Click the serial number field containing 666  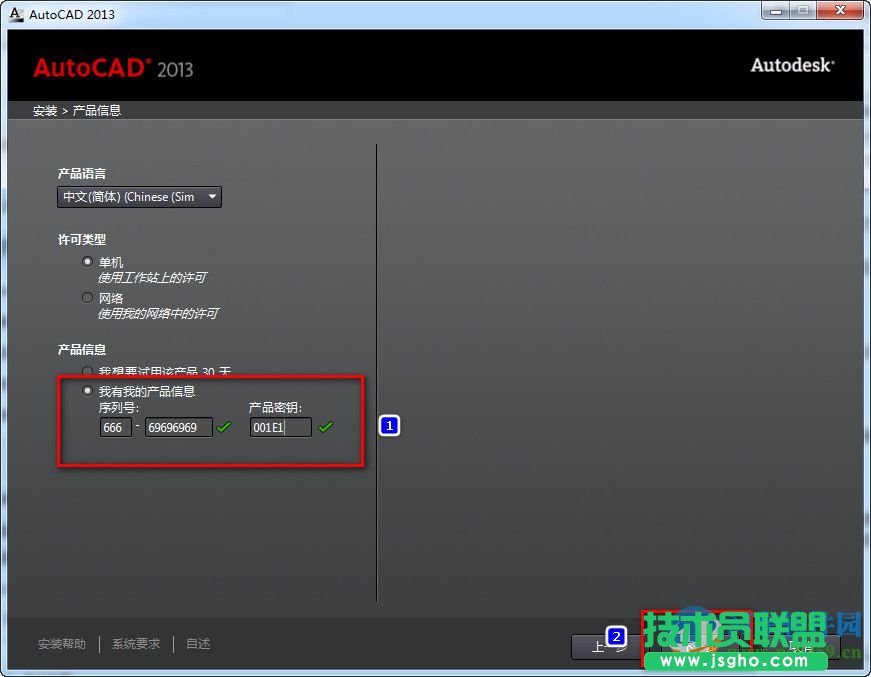point(114,426)
